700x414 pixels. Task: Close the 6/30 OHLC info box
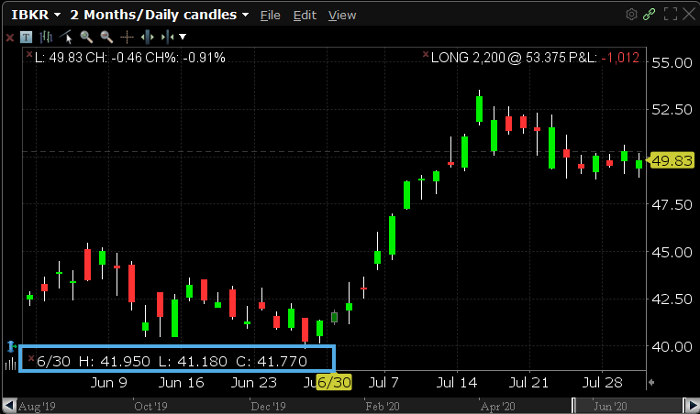tap(30, 358)
